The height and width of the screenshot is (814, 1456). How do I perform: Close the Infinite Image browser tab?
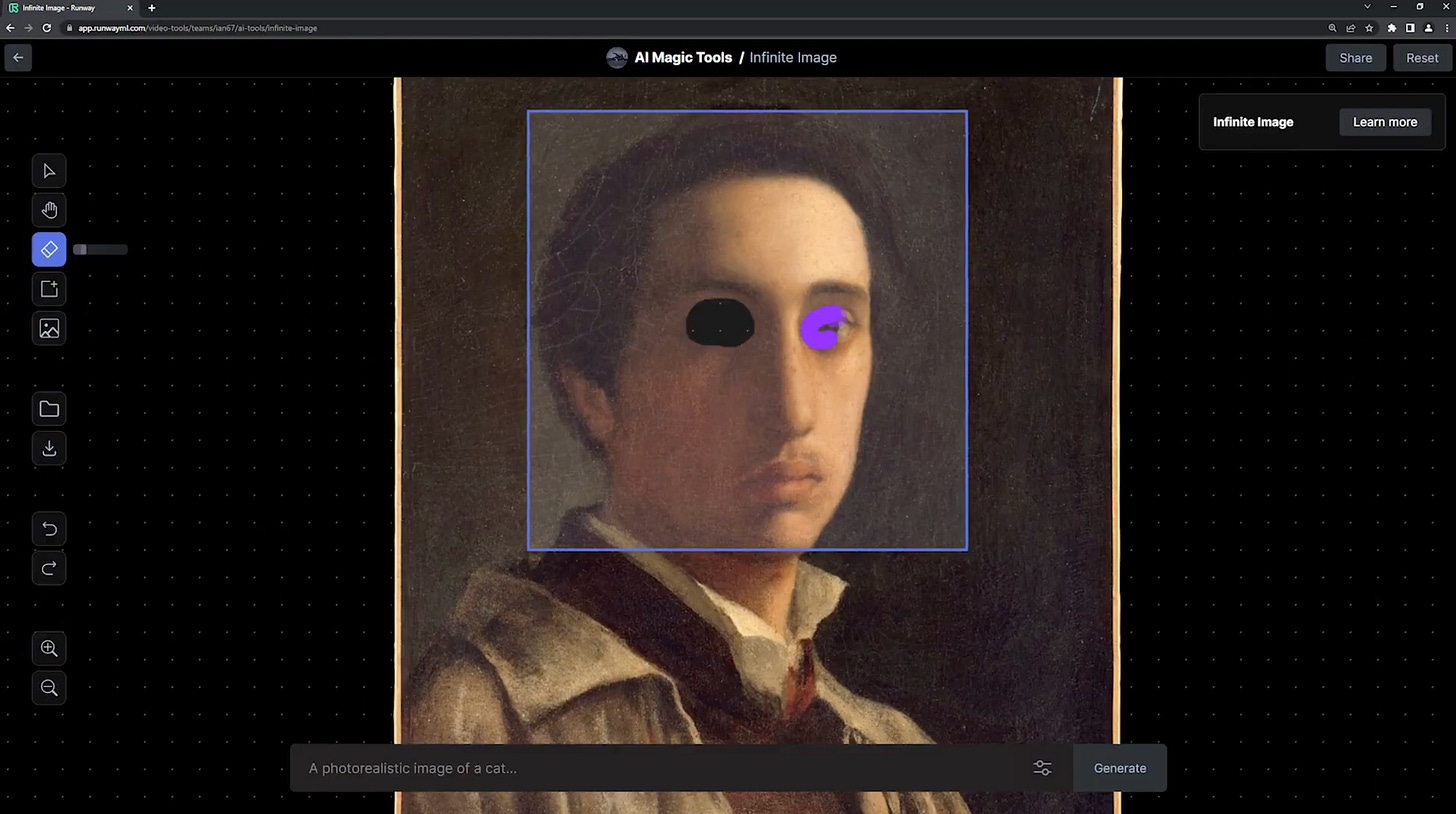click(130, 8)
